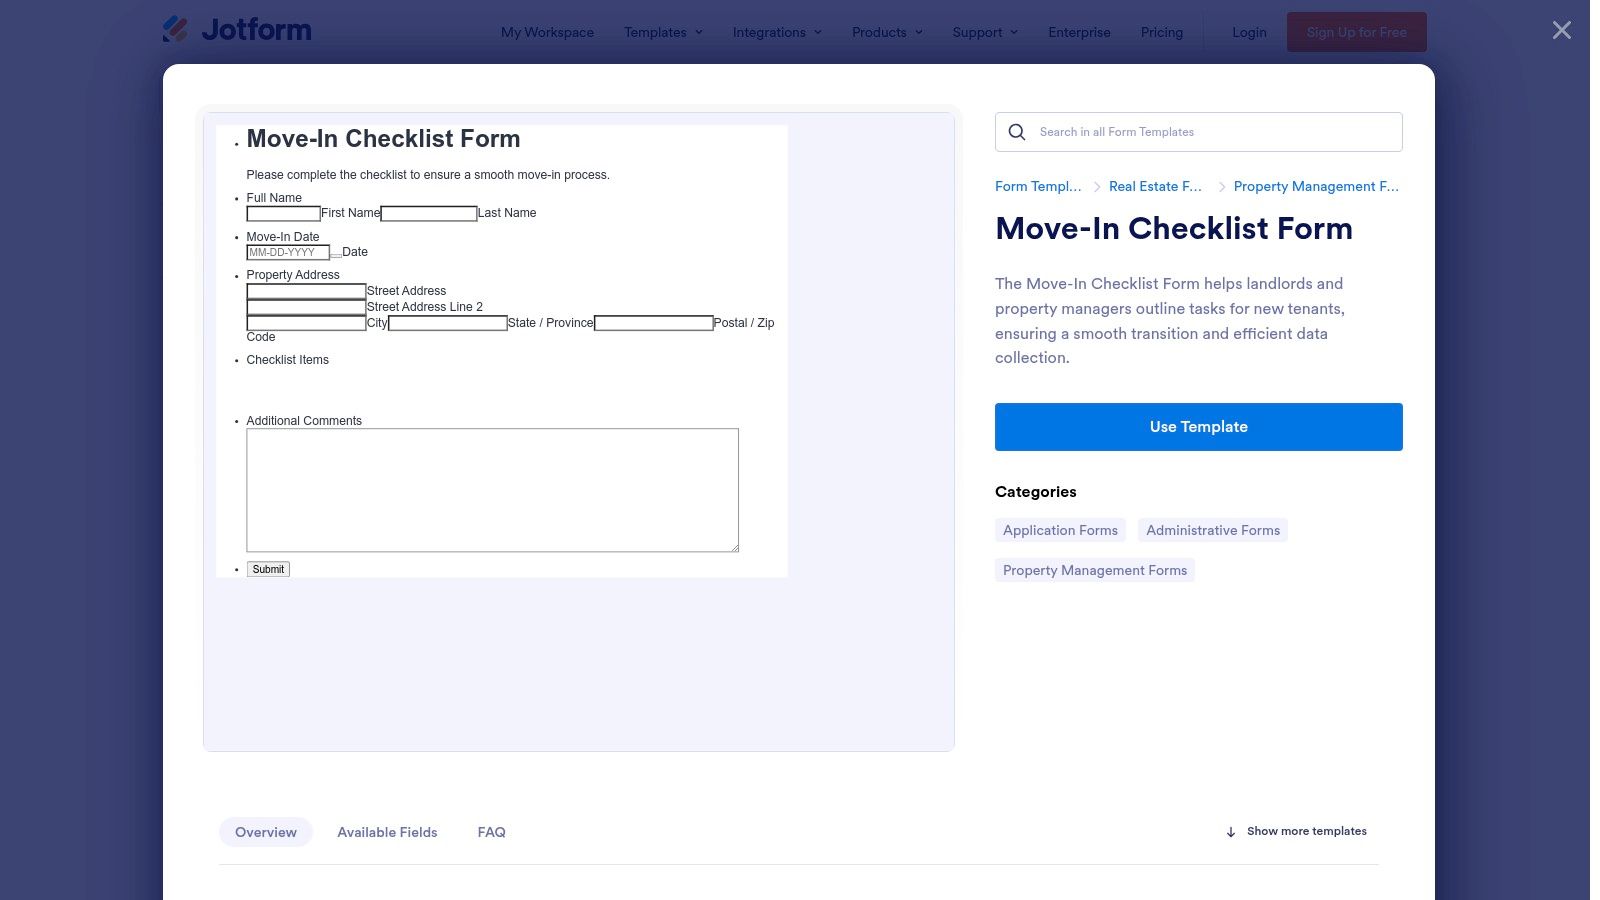Click the Enterprise menu item

(1079, 31)
